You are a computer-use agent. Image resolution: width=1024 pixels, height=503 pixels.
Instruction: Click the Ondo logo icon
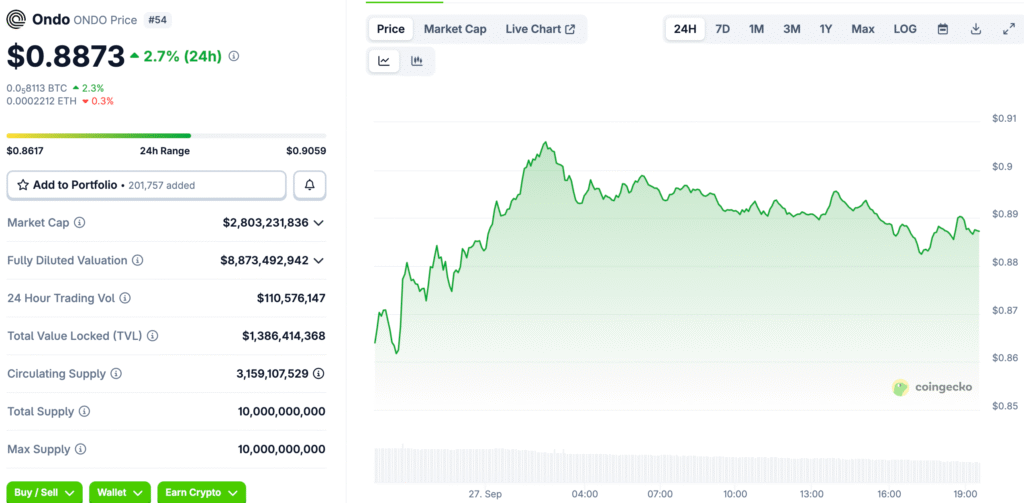click(x=17, y=20)
